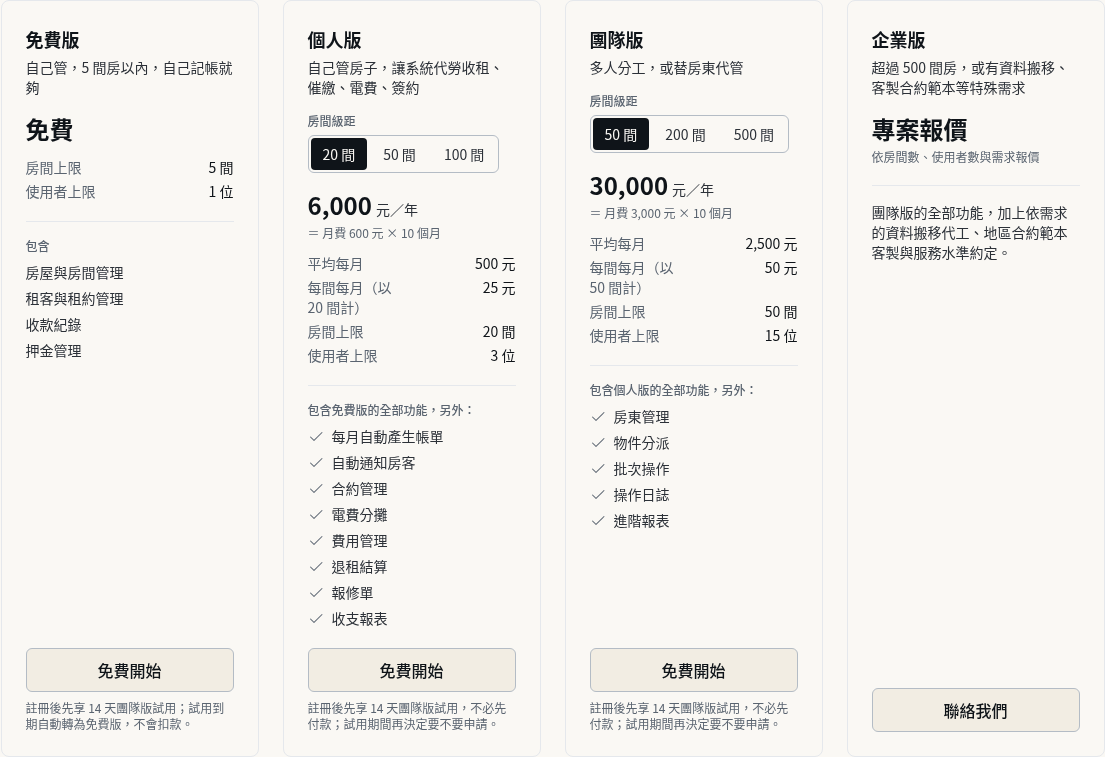Viewport: 1105px width, 757px height.
Task: Select 50 間 tier in 團隊版
Action: (621, 135)
